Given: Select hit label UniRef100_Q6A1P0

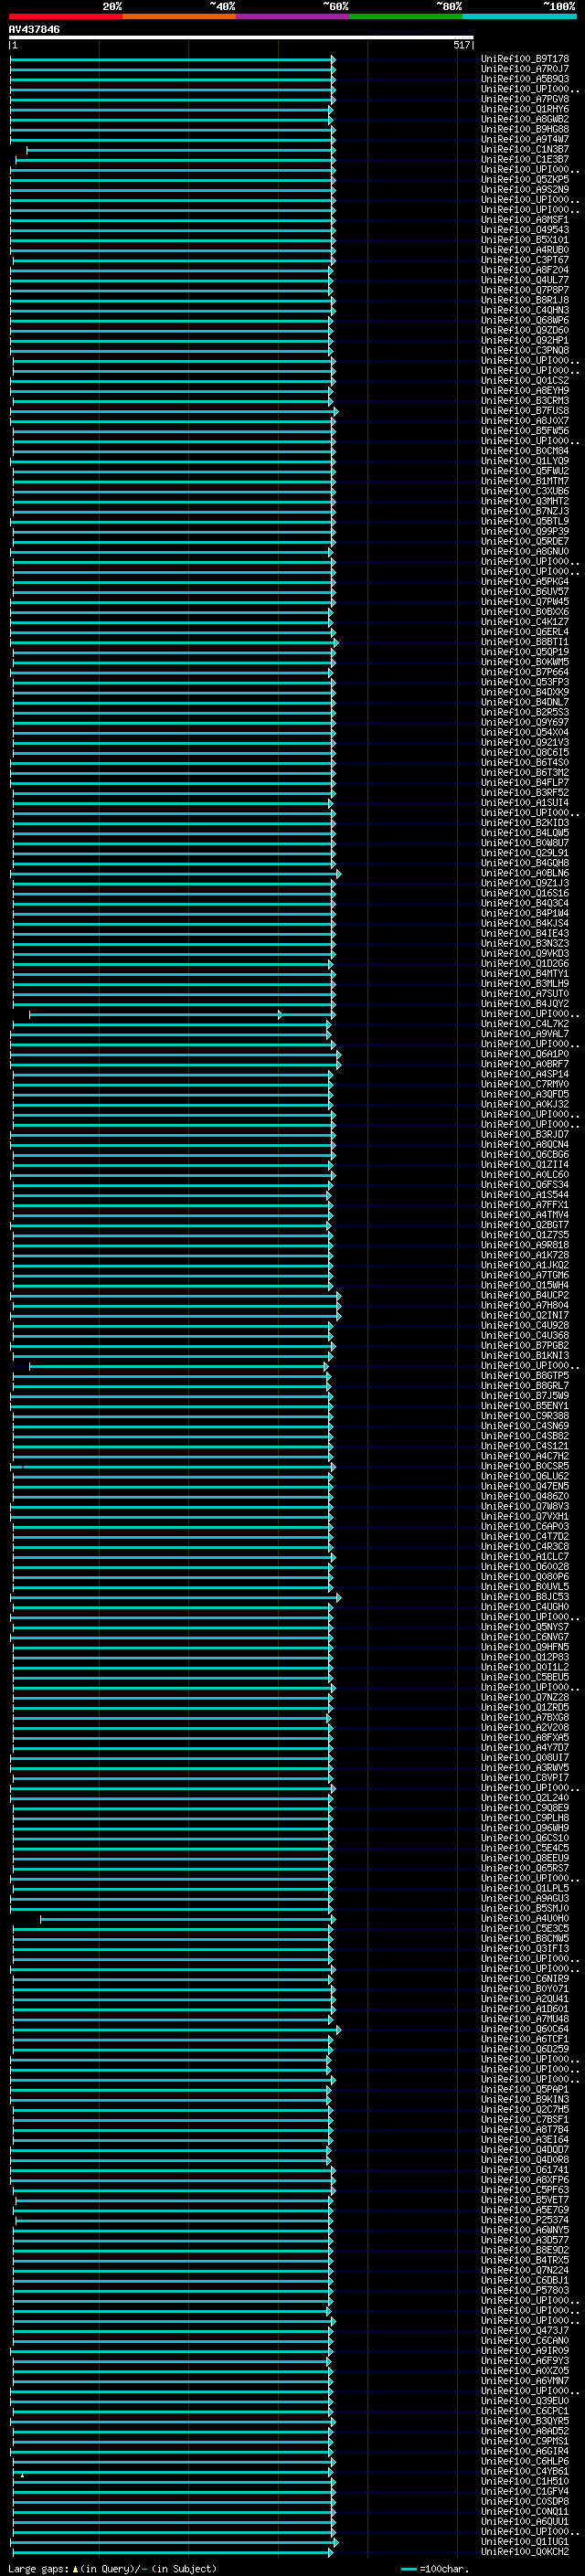Looking at the screenshot, I should click(525, 1054).
